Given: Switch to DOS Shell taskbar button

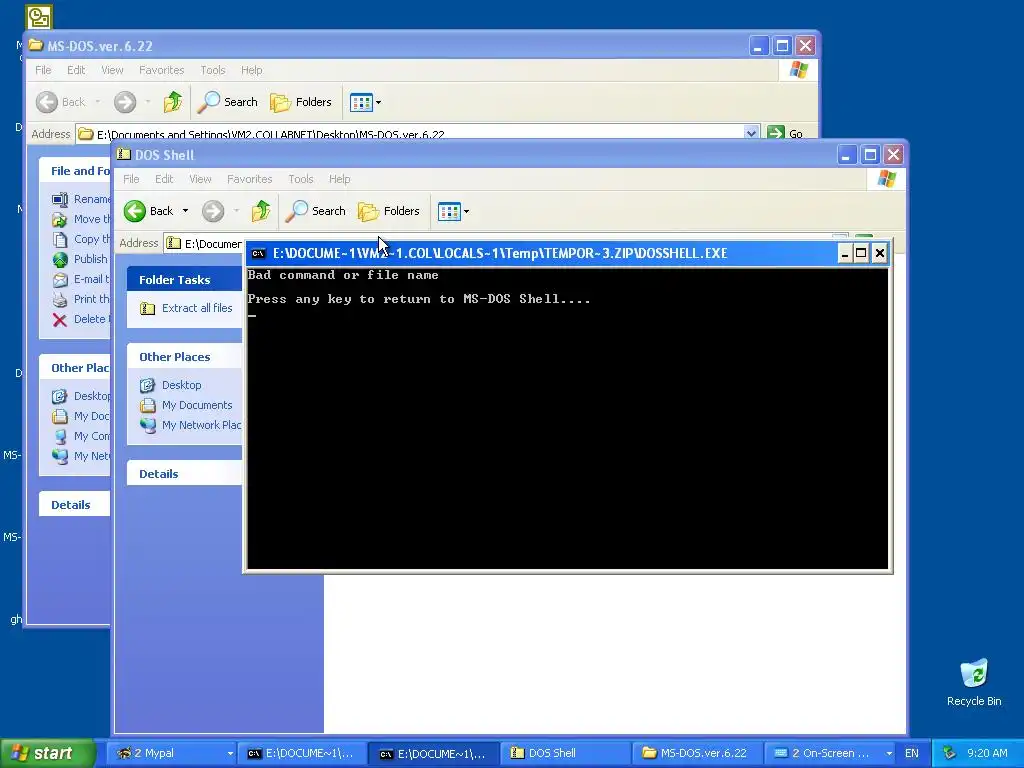Looking at the screenshot, I should (x=566, y=753).
